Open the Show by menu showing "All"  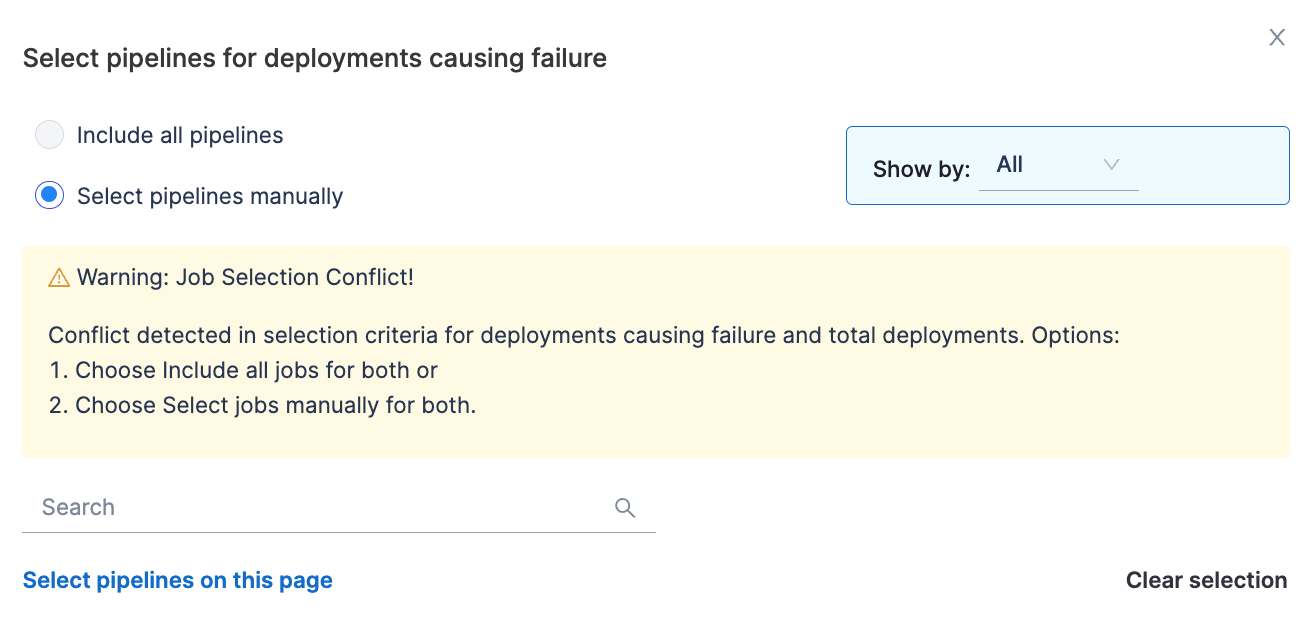click(x=1040, y=166)
